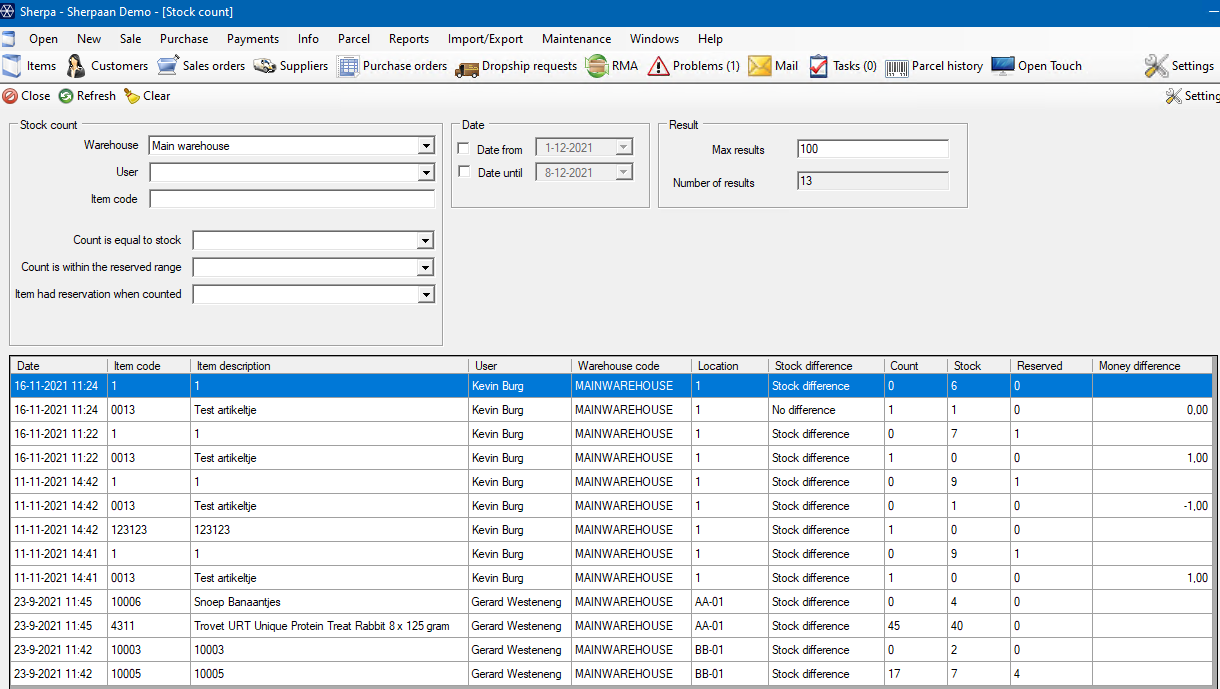Open Tasks (0) checklist icon
Image resolution: width=1220 pixels, height=689 pixels.
818,66
